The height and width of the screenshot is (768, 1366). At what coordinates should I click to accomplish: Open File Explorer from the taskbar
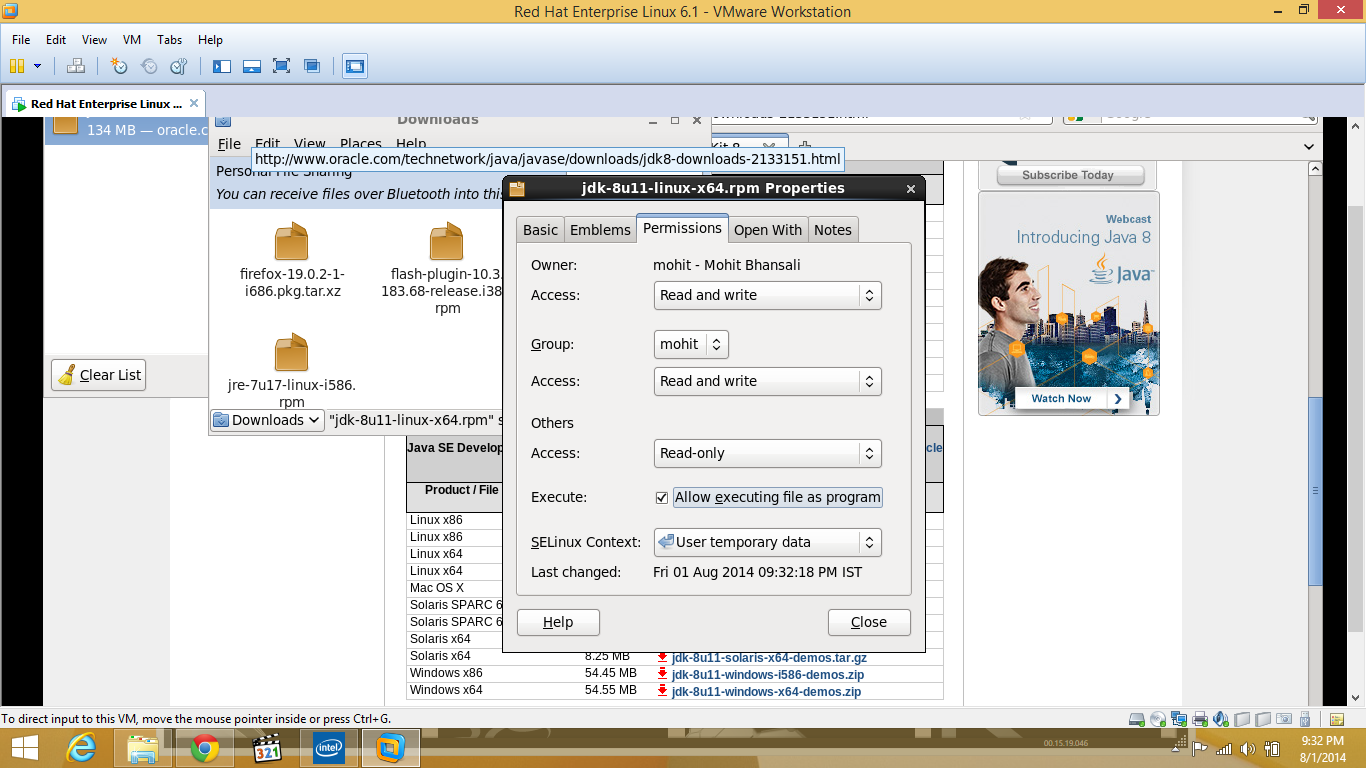pyautogui.click(x=143, y=748)
